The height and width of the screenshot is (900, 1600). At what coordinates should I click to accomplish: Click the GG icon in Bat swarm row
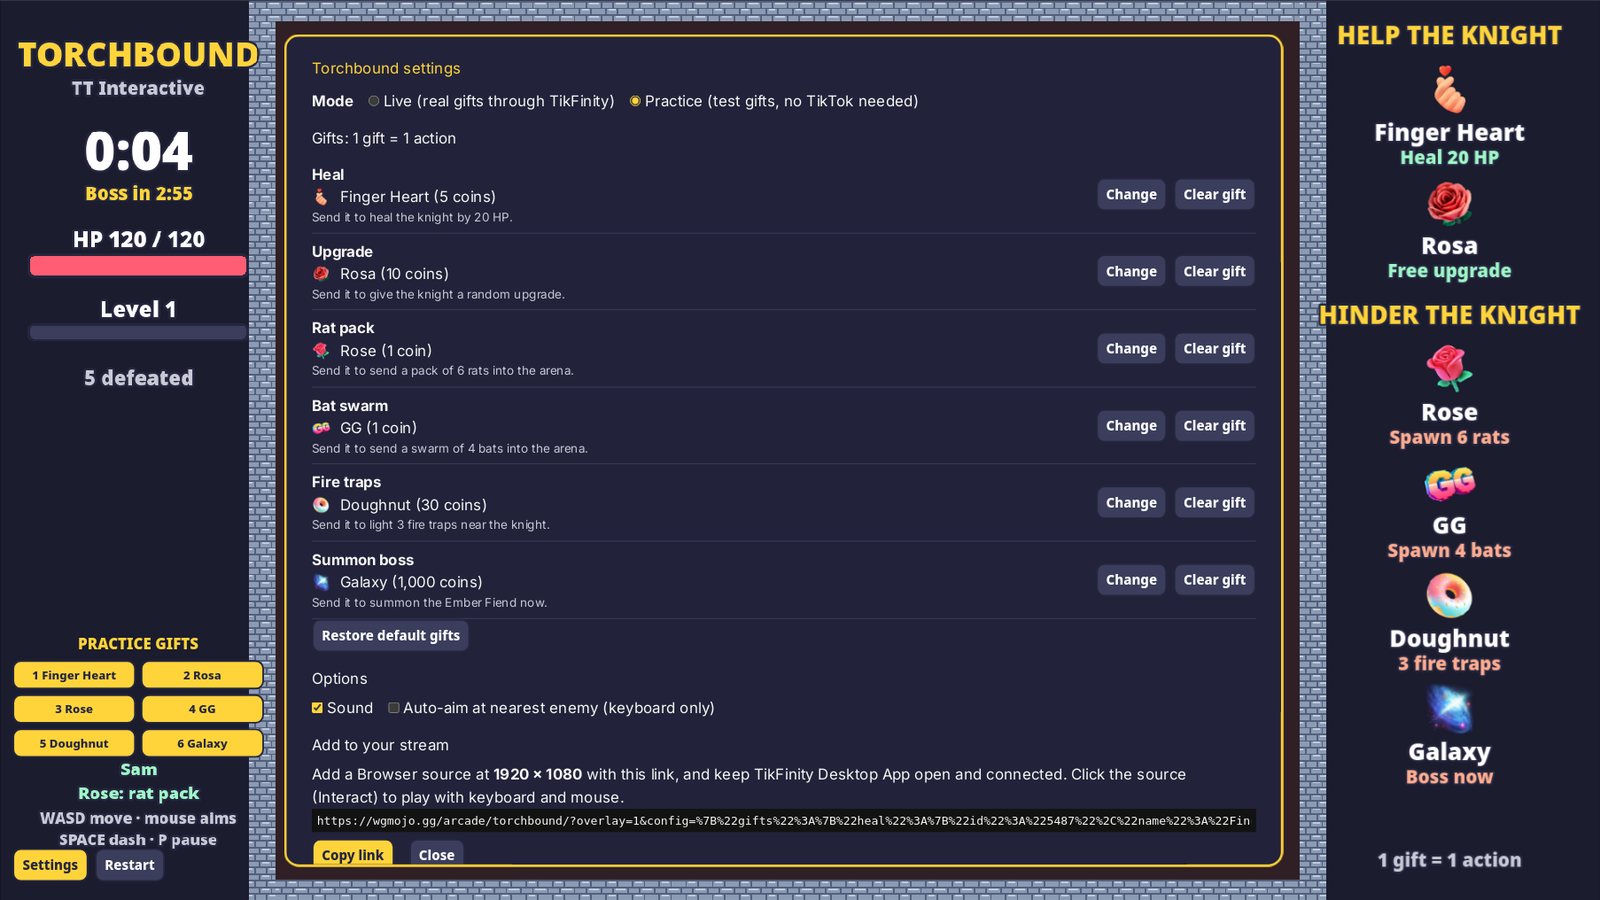pyautogui.click(x=321, y=428)
